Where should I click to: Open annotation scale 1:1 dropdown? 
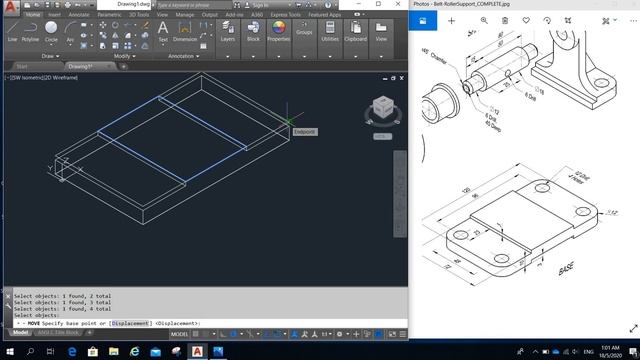[326, 334]
